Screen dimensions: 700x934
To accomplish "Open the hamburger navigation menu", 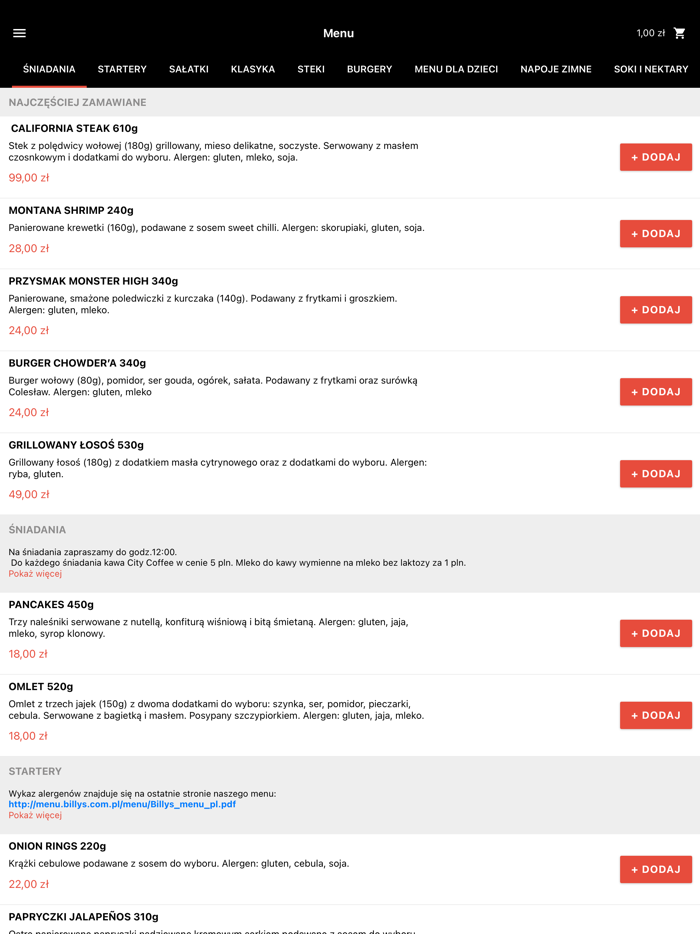I will tap(19, 33).
